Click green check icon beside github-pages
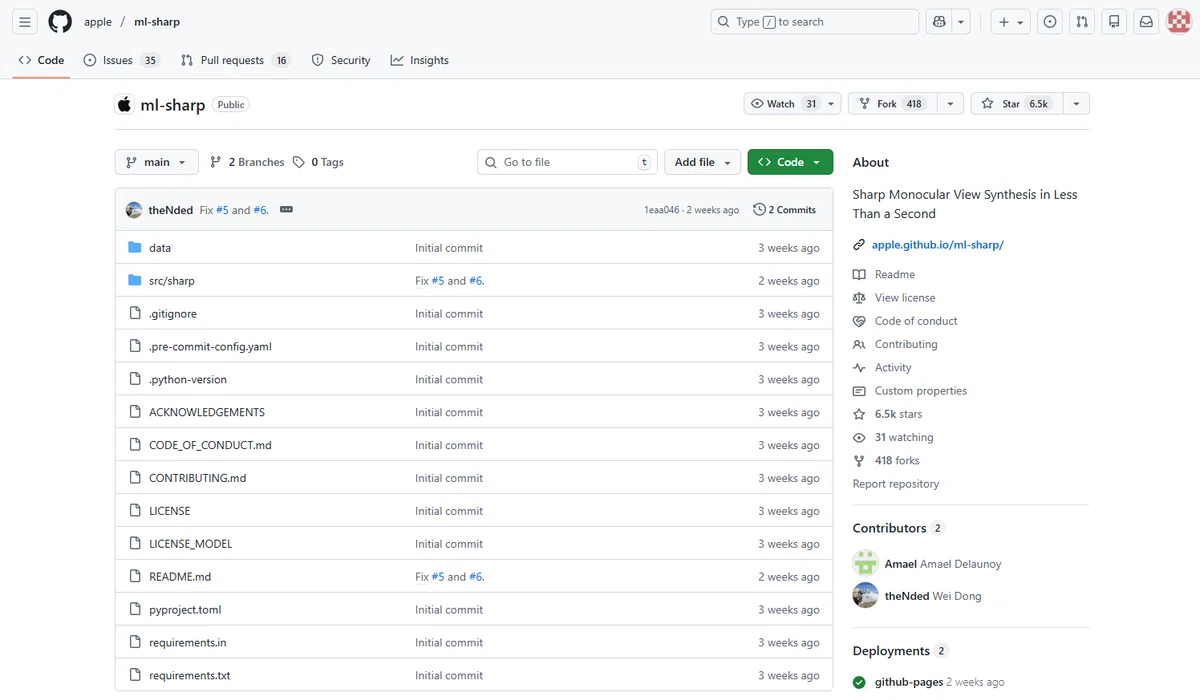This screenshot has width=1200, height=700. click(x=859, y=682)
